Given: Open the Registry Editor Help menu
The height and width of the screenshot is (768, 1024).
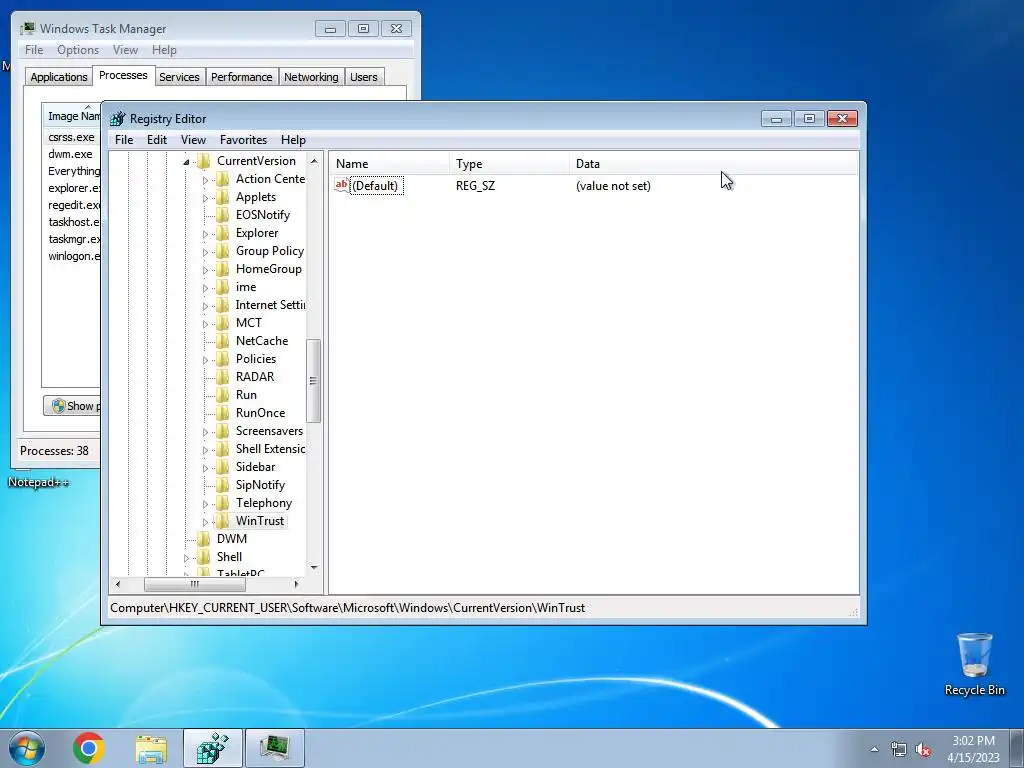Looking at the screenshot, I should coord(293,140).
